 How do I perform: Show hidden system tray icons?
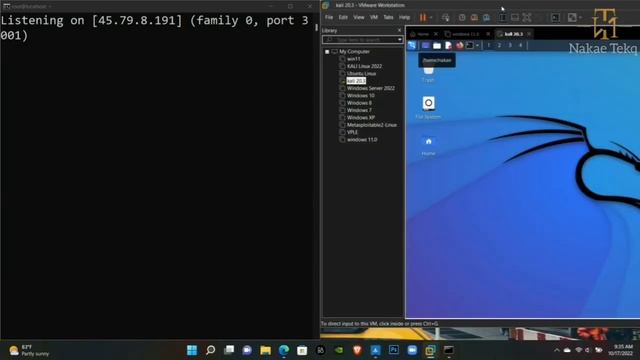(556, 350)
